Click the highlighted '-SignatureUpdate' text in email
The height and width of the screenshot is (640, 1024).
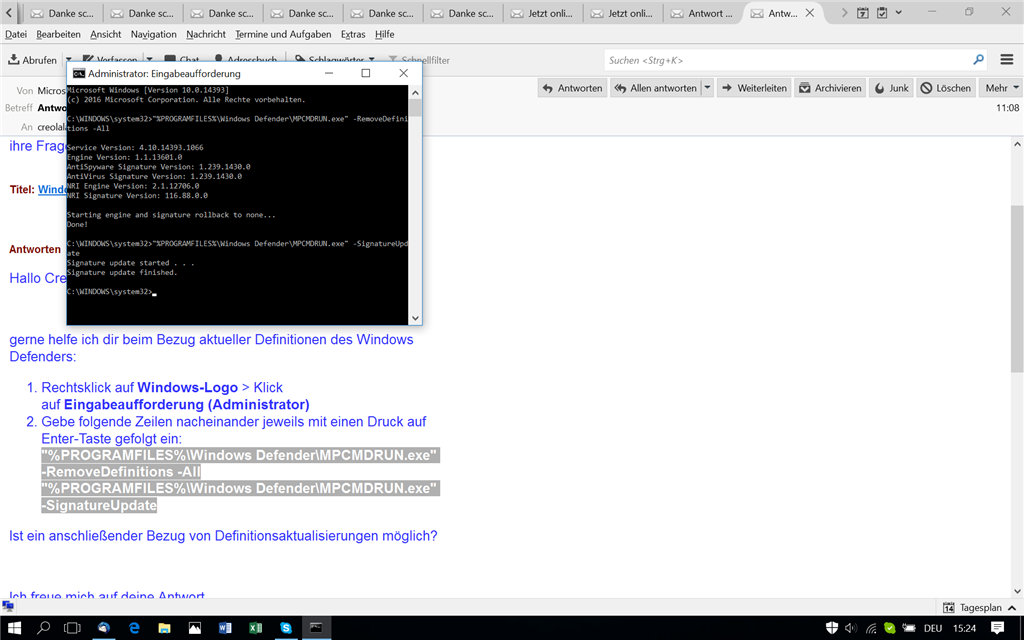pos(99,505)
